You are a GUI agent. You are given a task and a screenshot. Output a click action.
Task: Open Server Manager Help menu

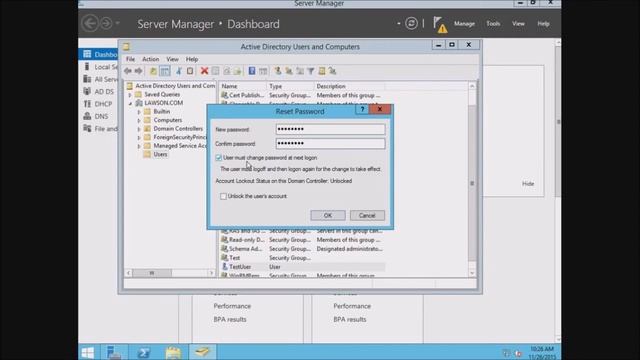[543, 24]
